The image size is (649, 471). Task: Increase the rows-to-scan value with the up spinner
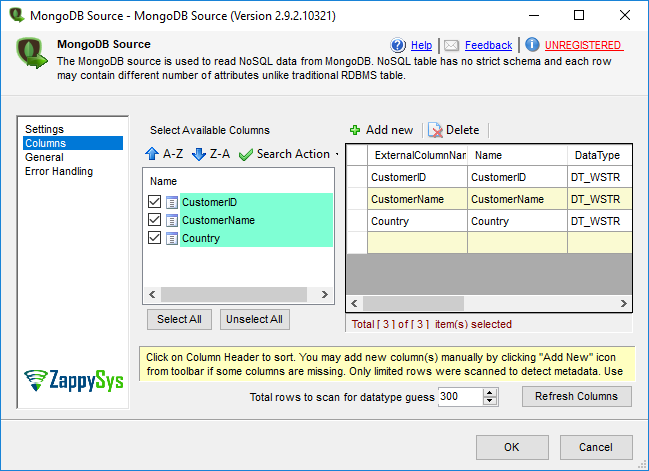point(490,393)
